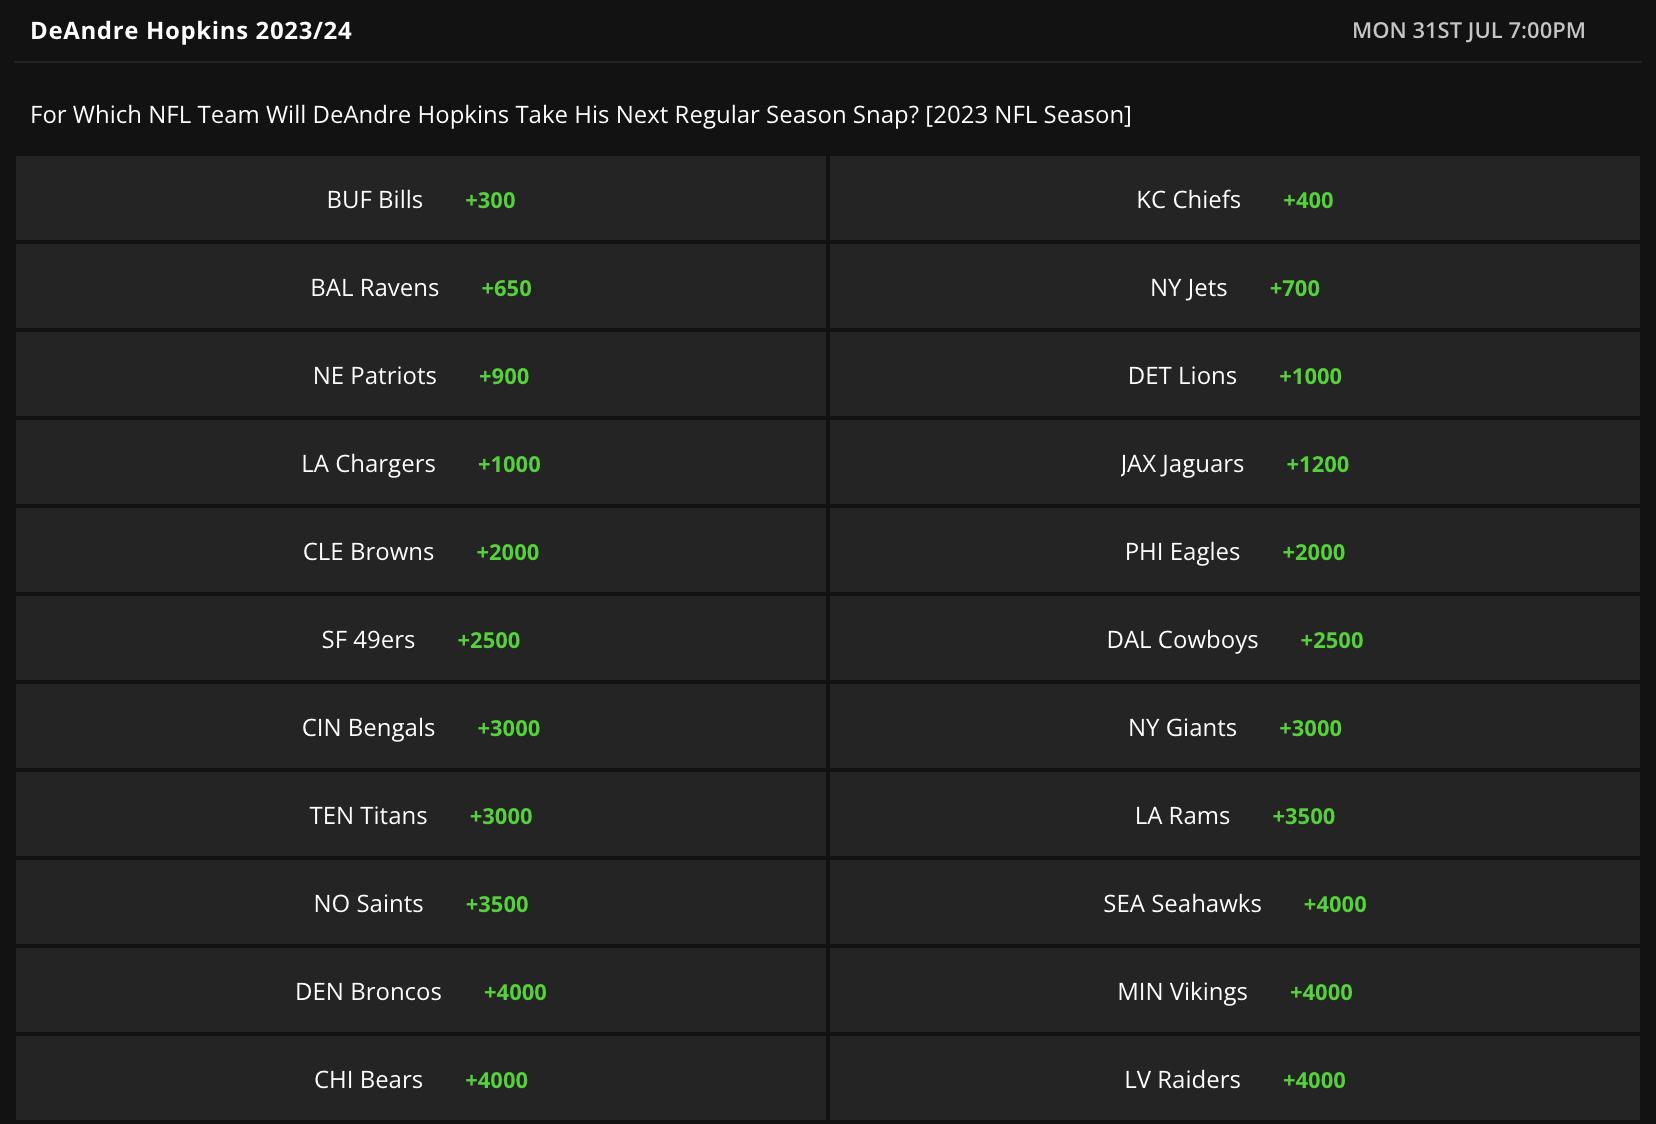Screen dimensions: 1656x1124
Task: Select DAL Cowboys +2500 bet
Action: [x=1234, y=639]
